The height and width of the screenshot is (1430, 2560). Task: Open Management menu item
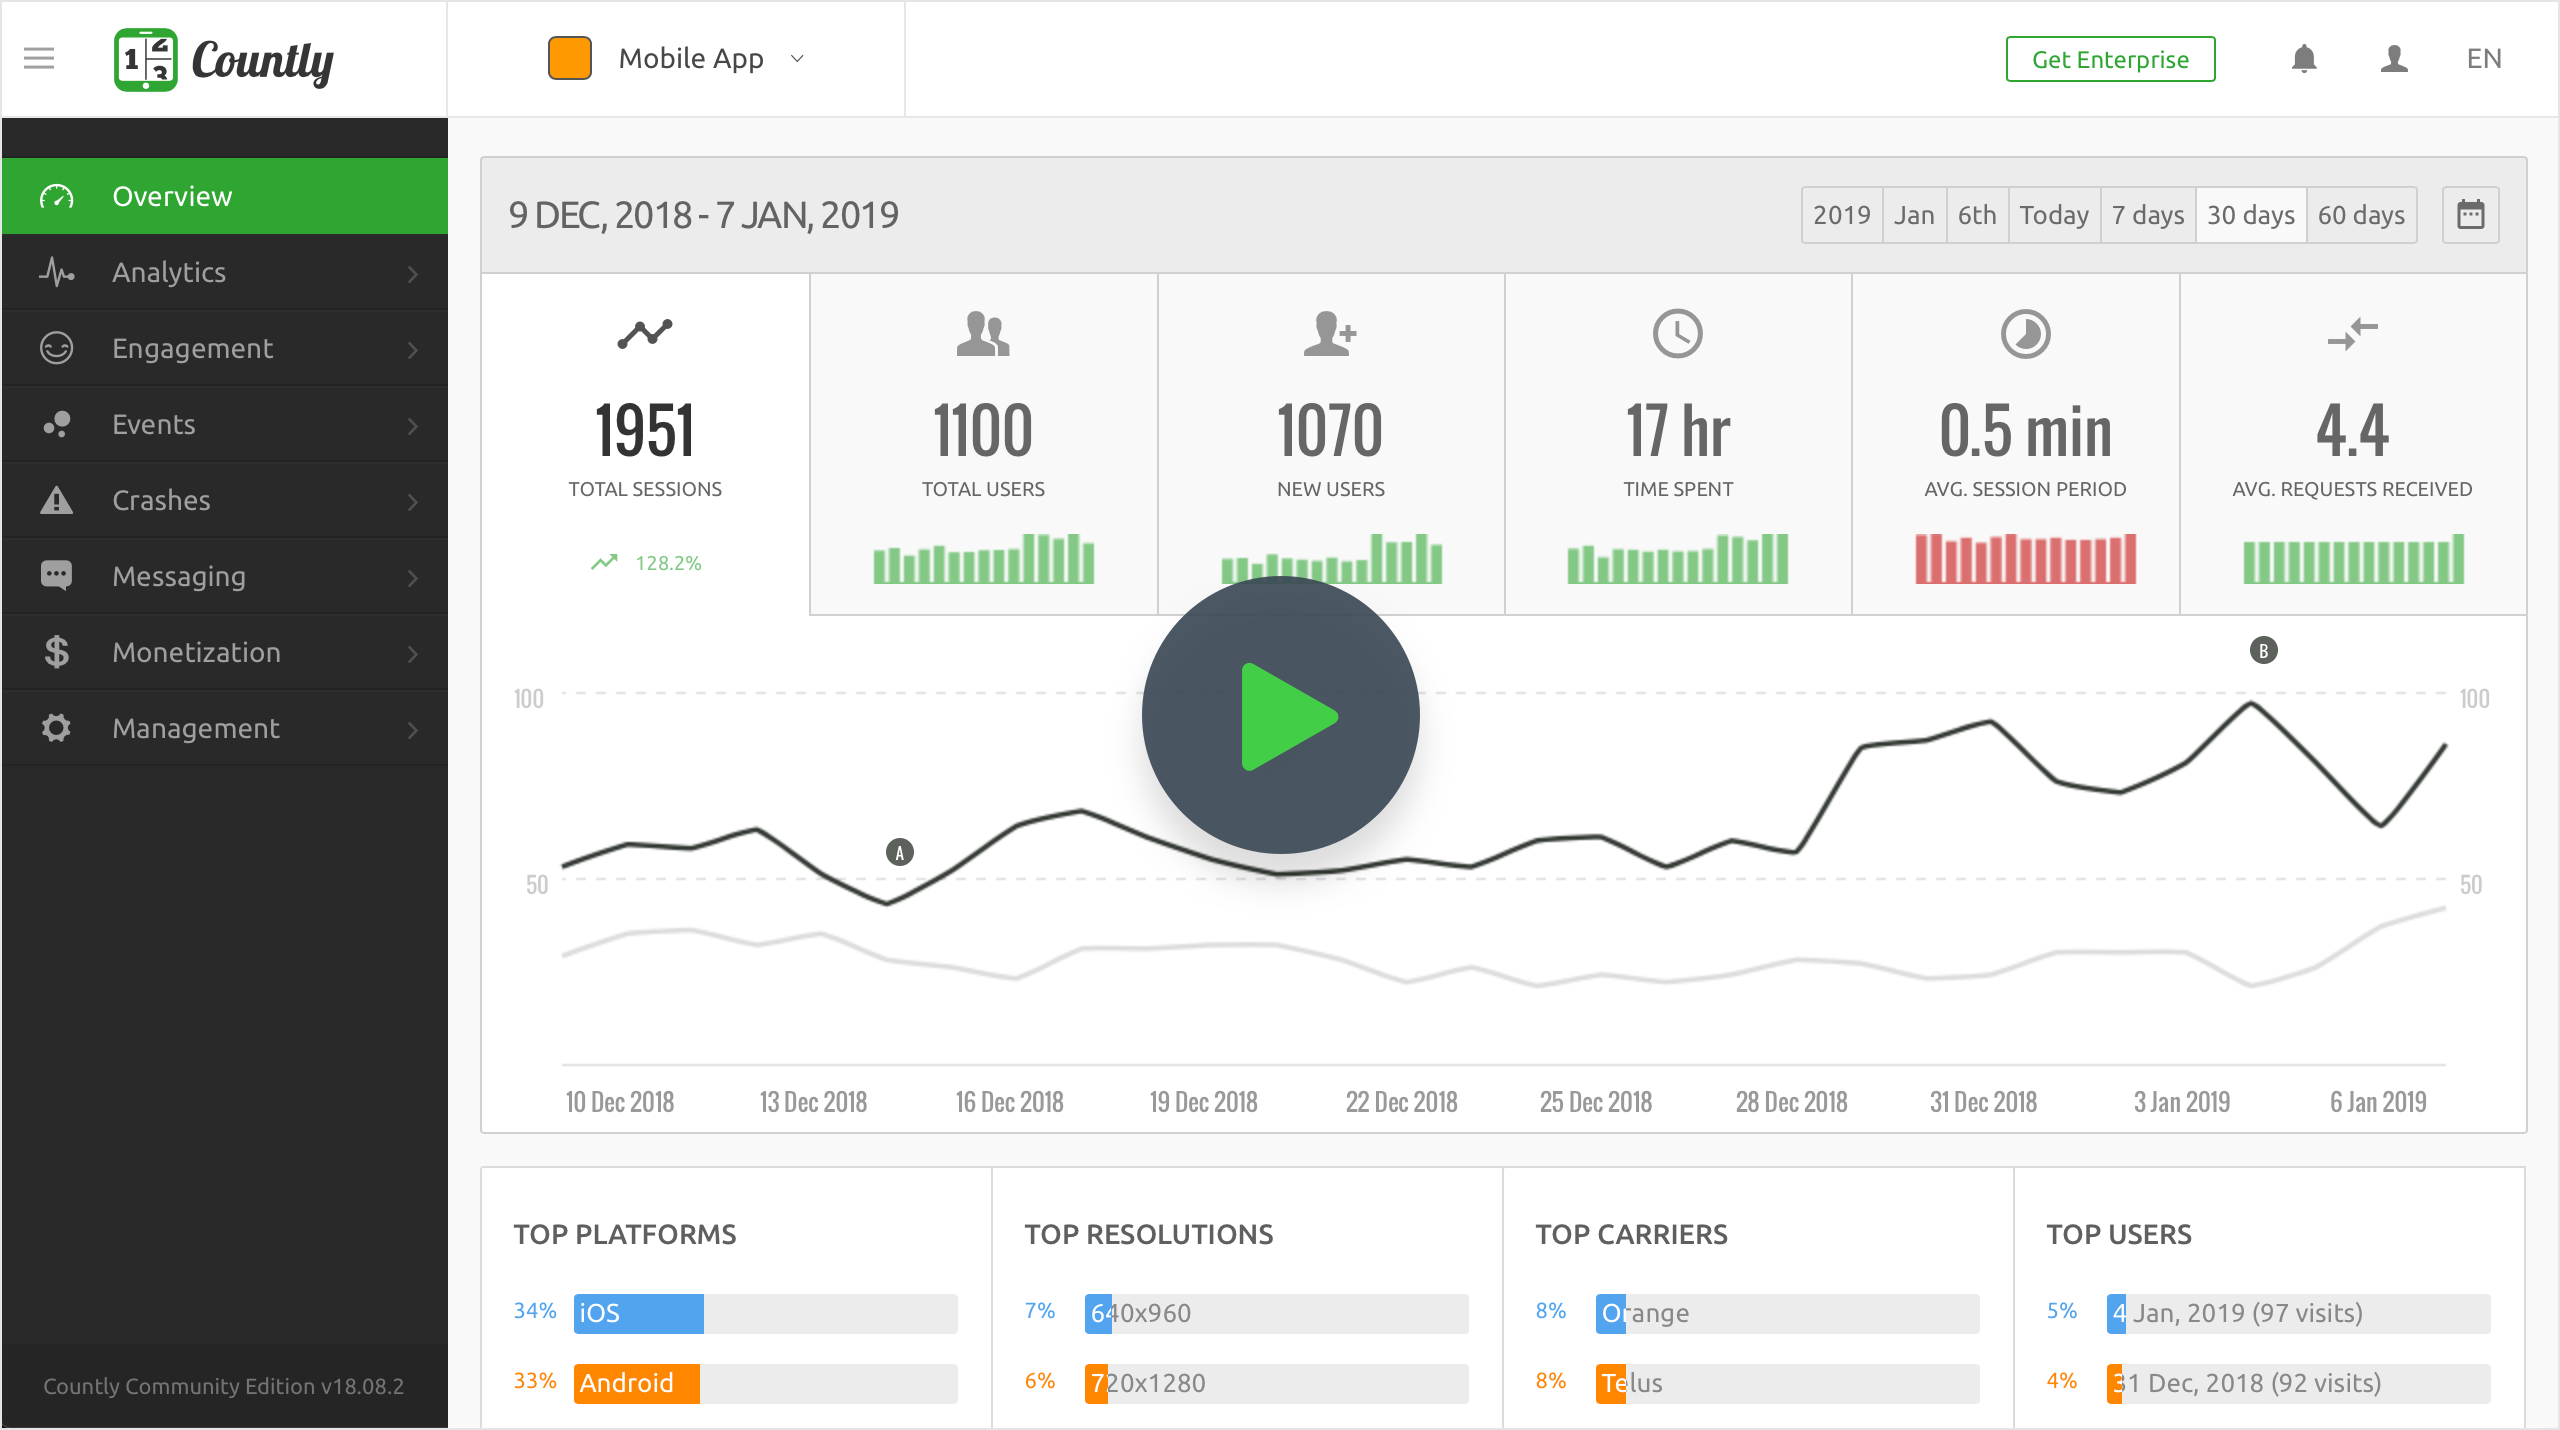(x=225, y=728)
